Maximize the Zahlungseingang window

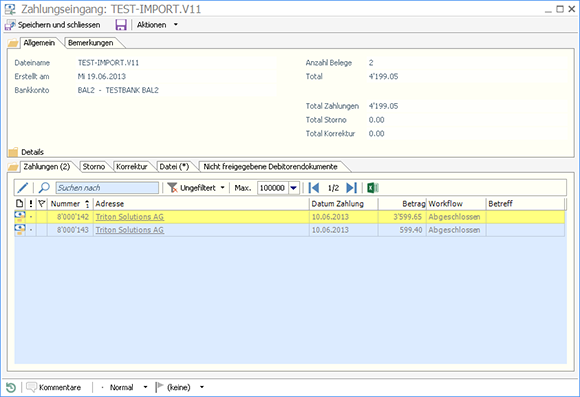coord(560,9)
